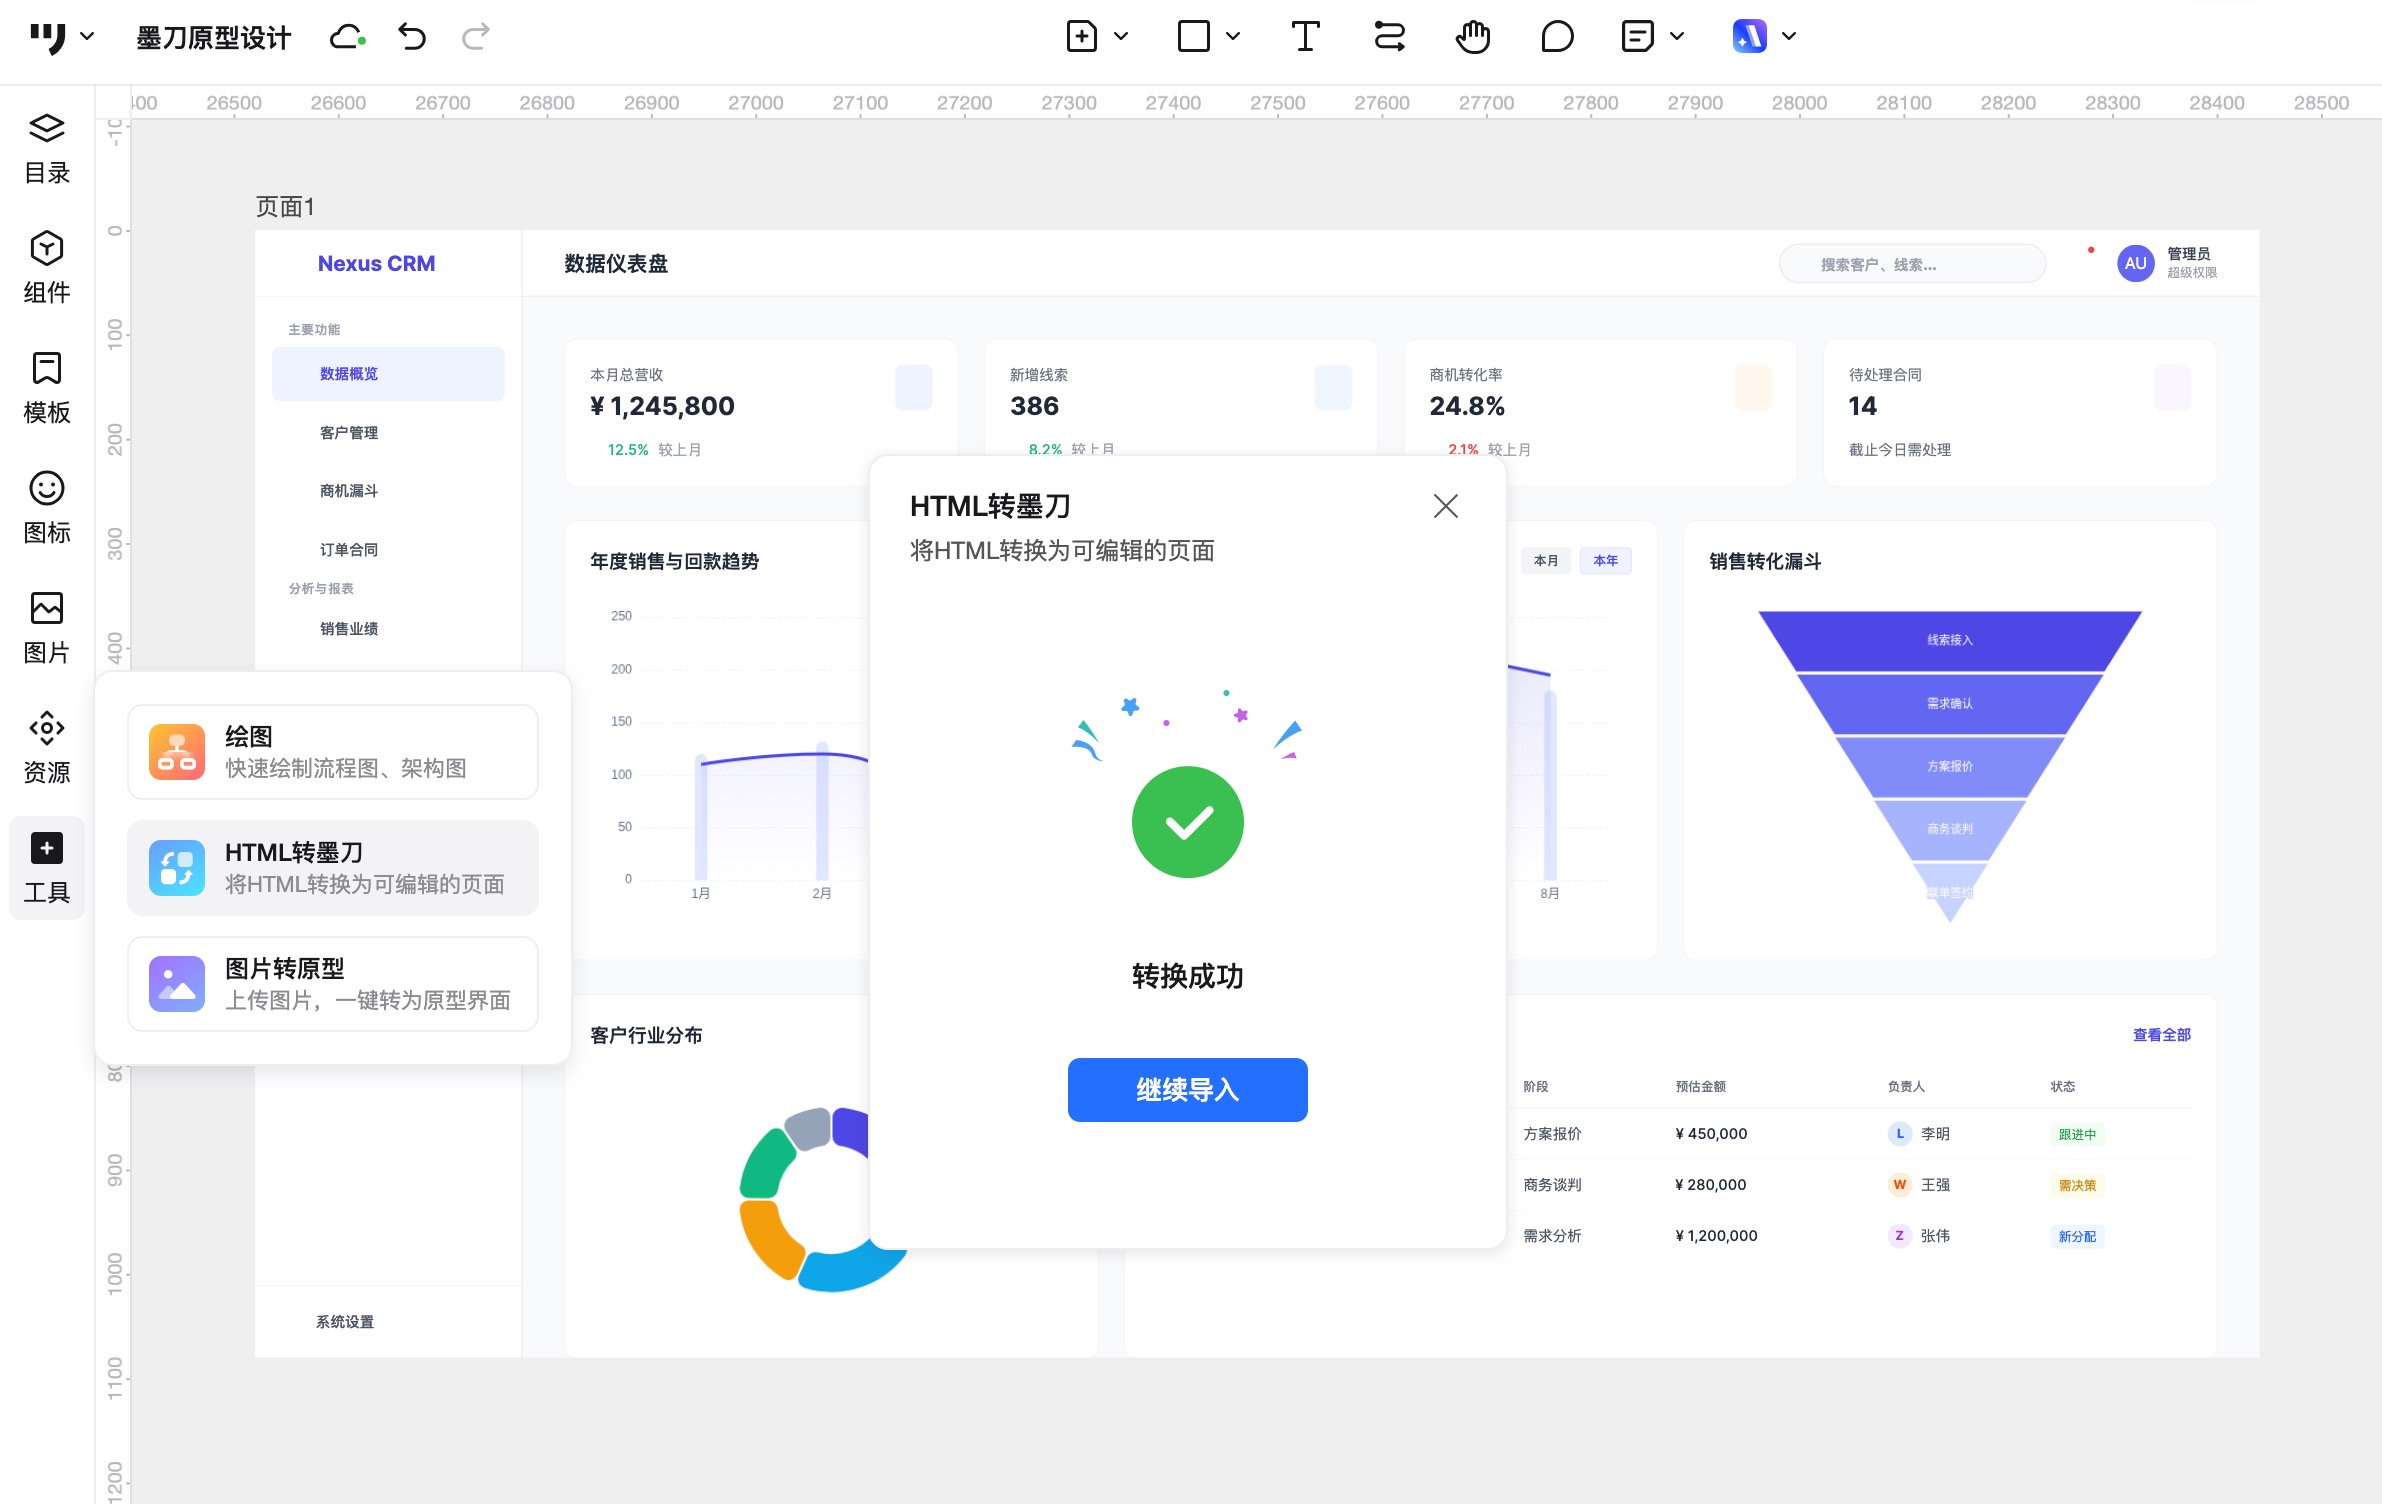The width and height of the screenshot is (2382, 1504).
Task: Expand the add-page tool dropdown arrow
Action: point(1121,37)
